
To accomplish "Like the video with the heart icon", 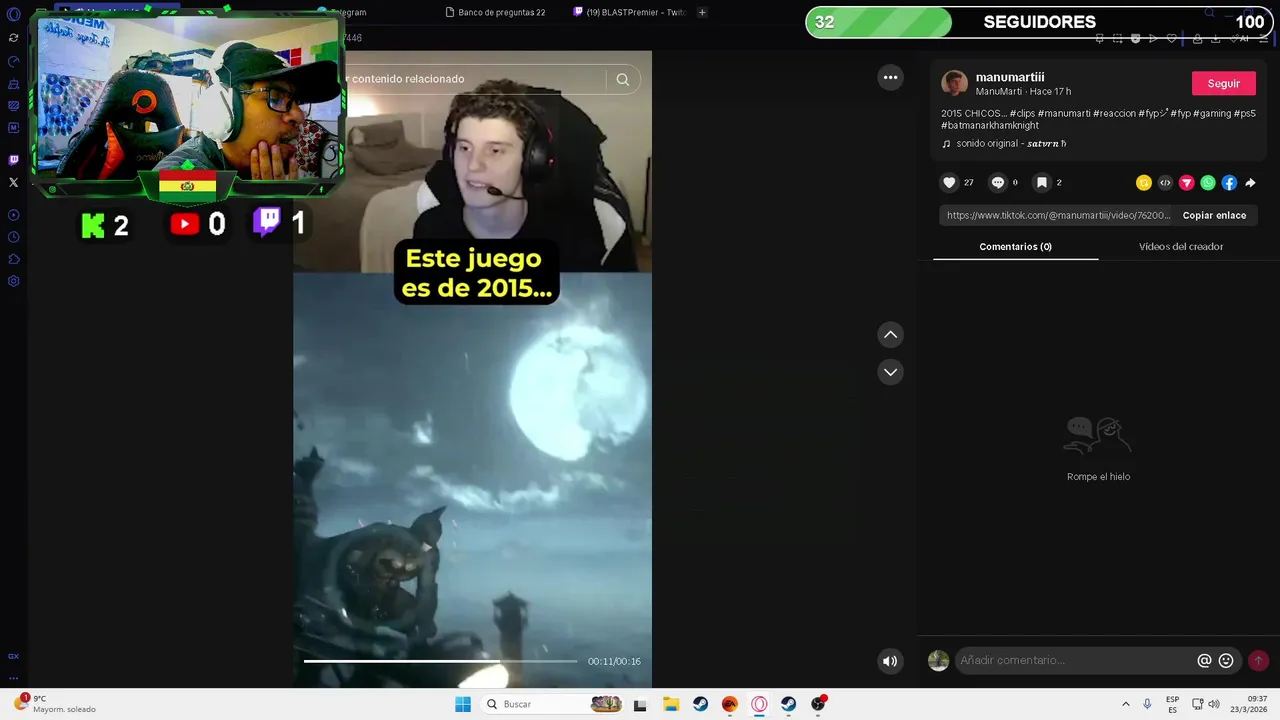I will (x=949, y=183).
